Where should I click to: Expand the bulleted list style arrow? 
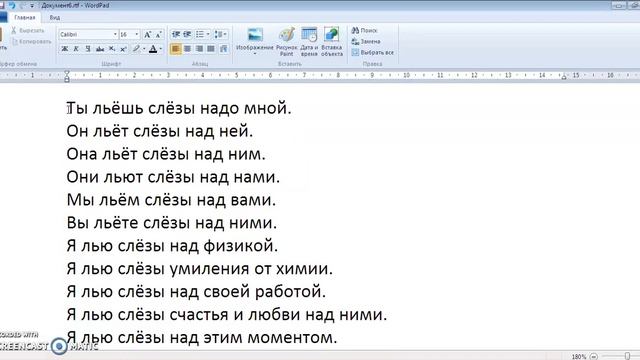tap(208, 34)
